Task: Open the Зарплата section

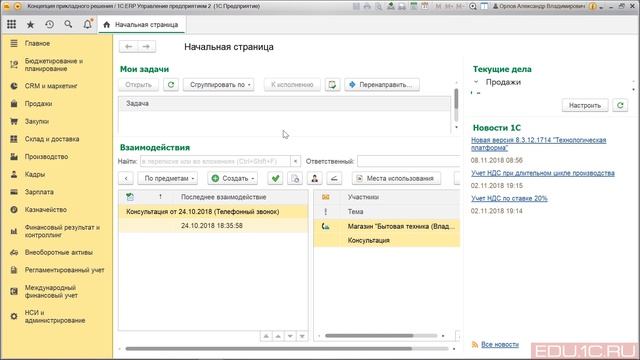Action: coord(39,192)
